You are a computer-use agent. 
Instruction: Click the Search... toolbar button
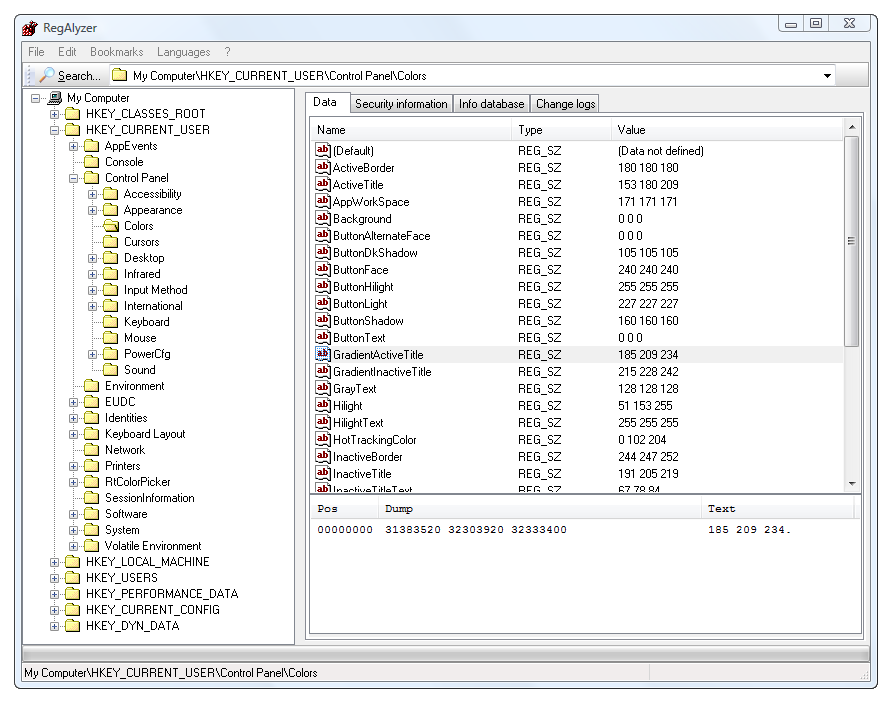click(70, 75)
